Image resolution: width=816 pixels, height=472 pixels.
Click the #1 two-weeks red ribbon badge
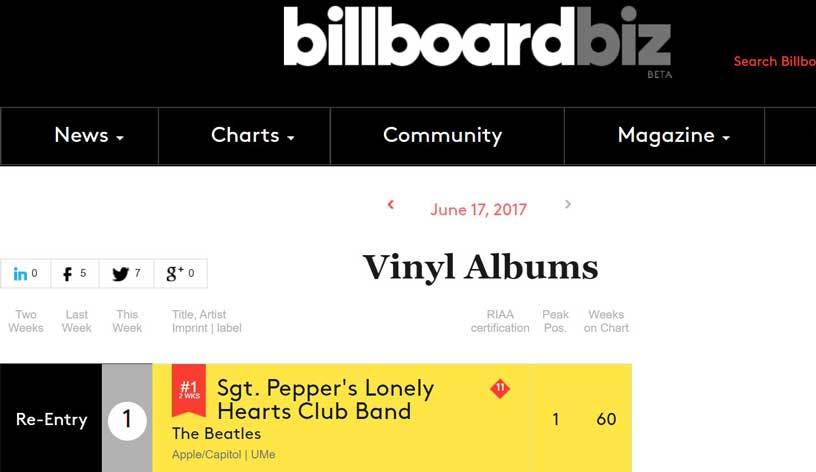pyautogui.click(x=189, y=390)
